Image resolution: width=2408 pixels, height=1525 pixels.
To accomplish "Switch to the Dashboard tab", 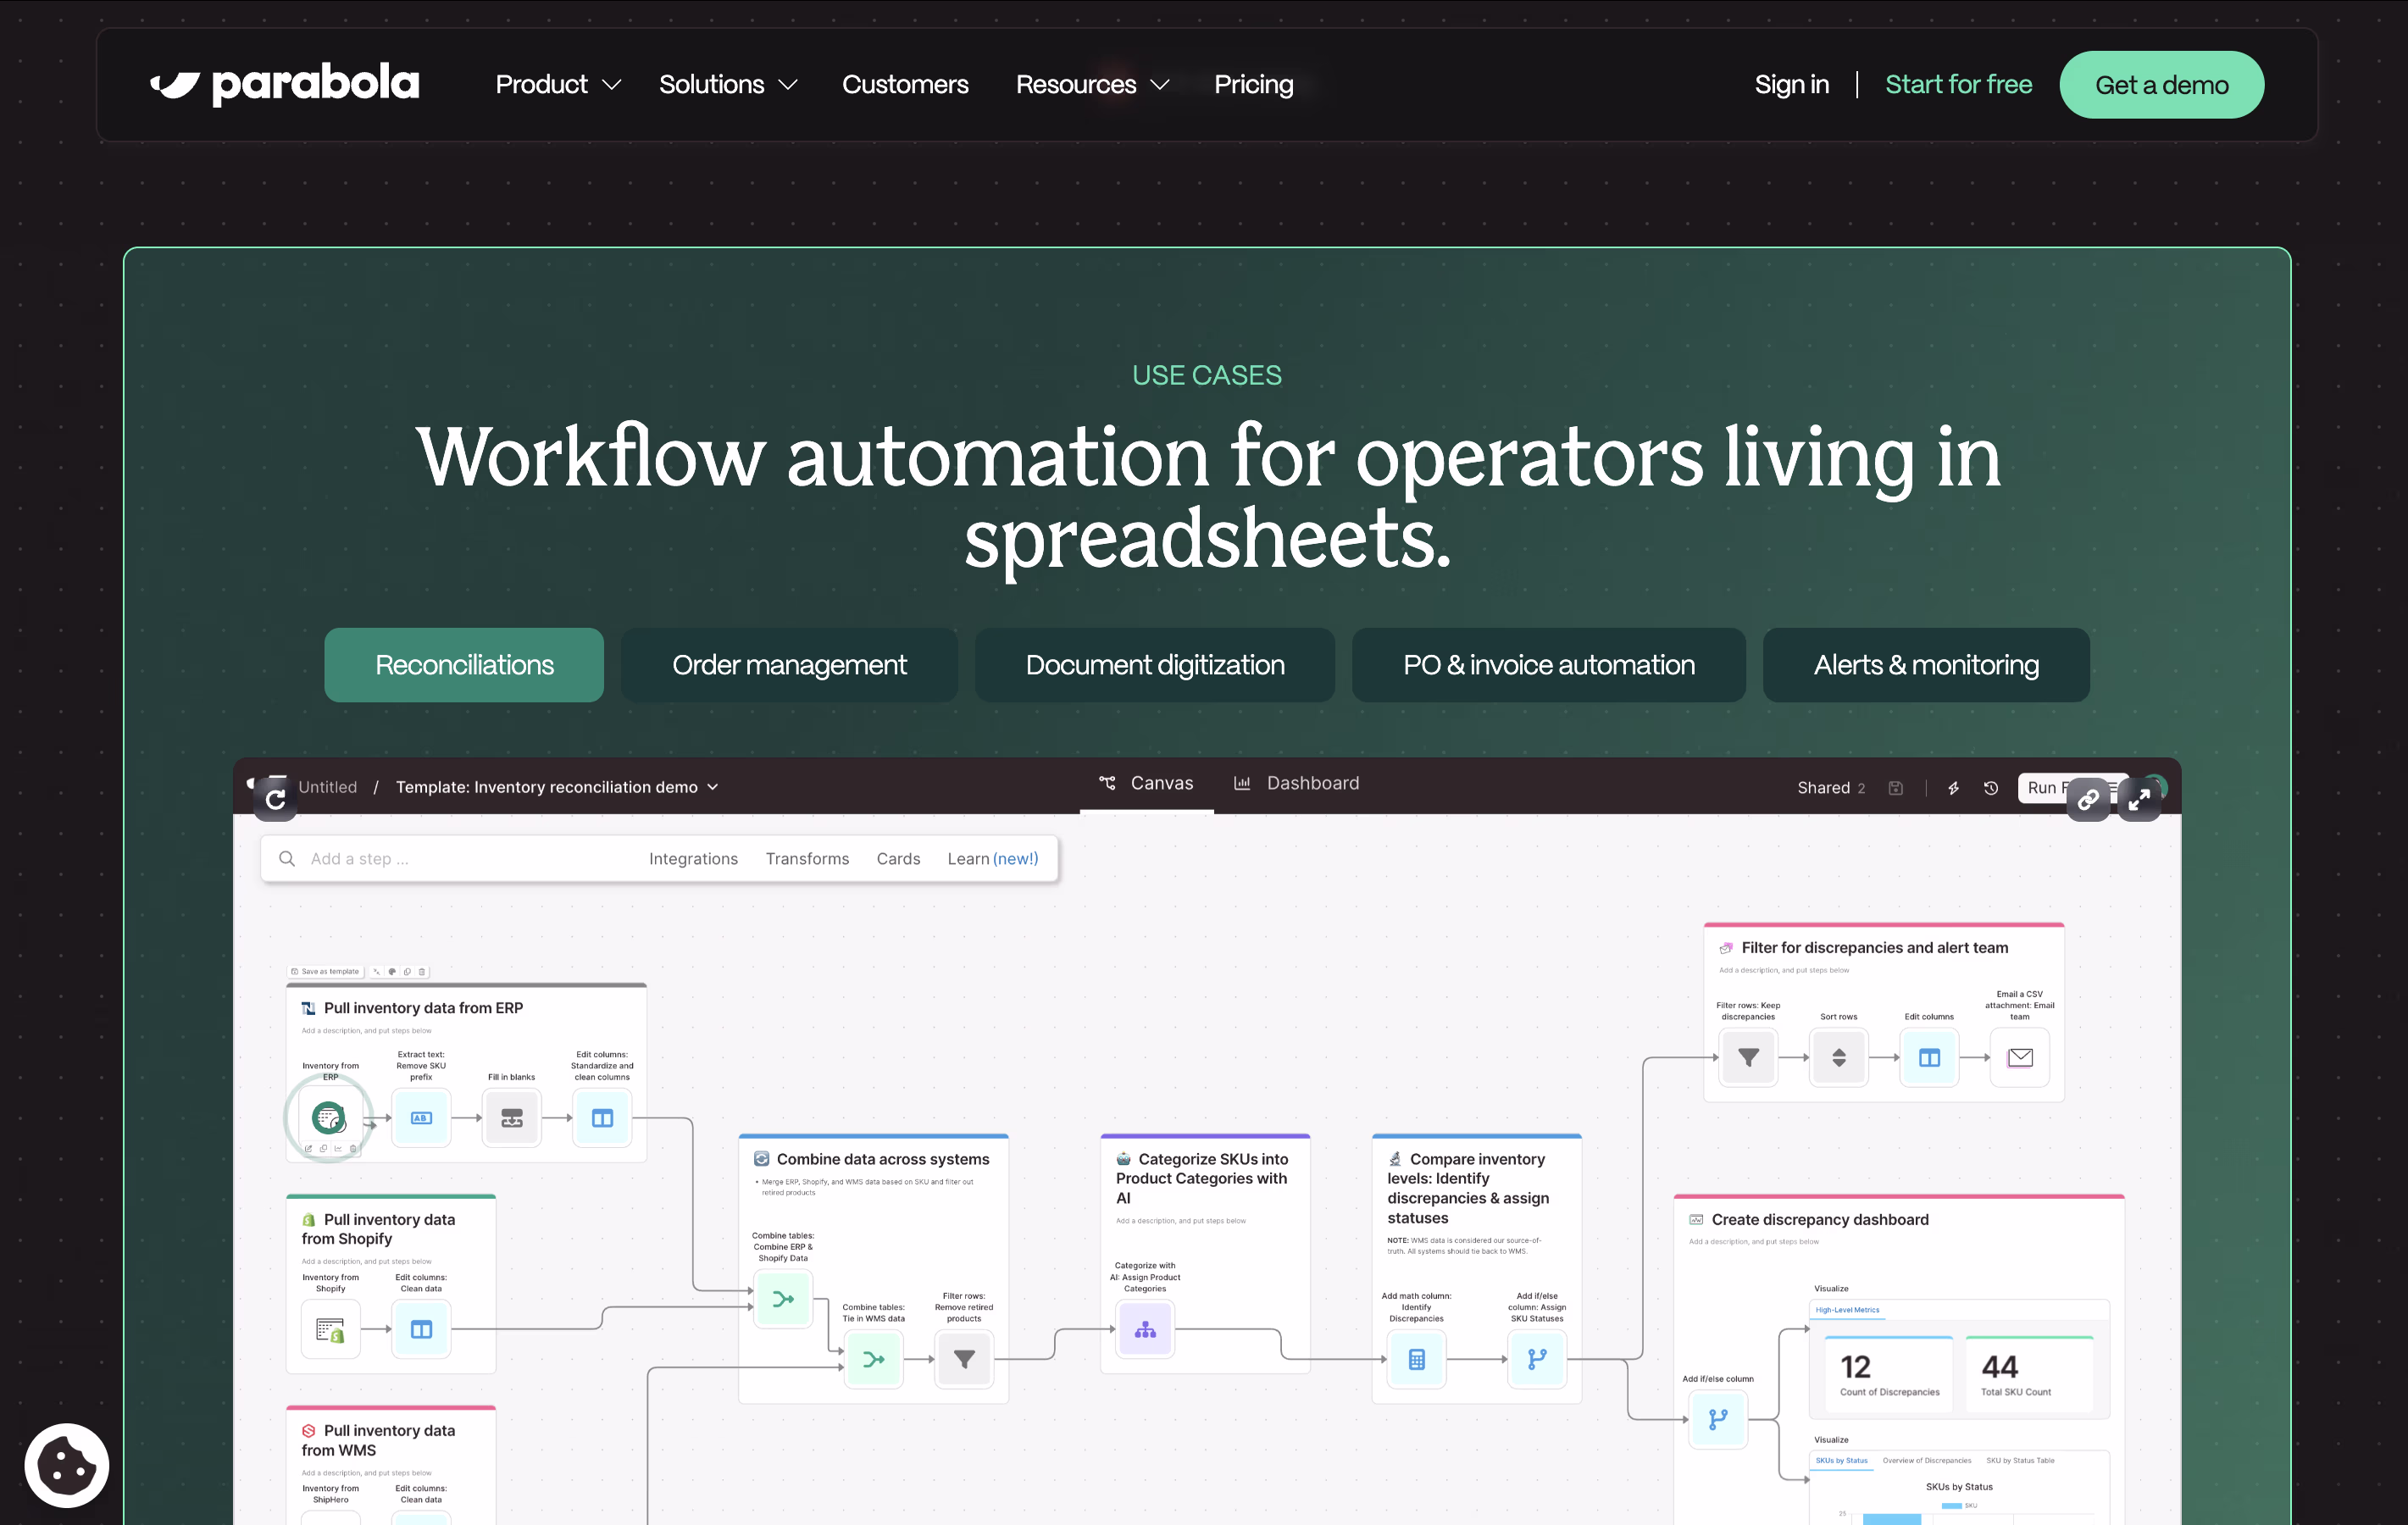I will tap(1296, 783).
